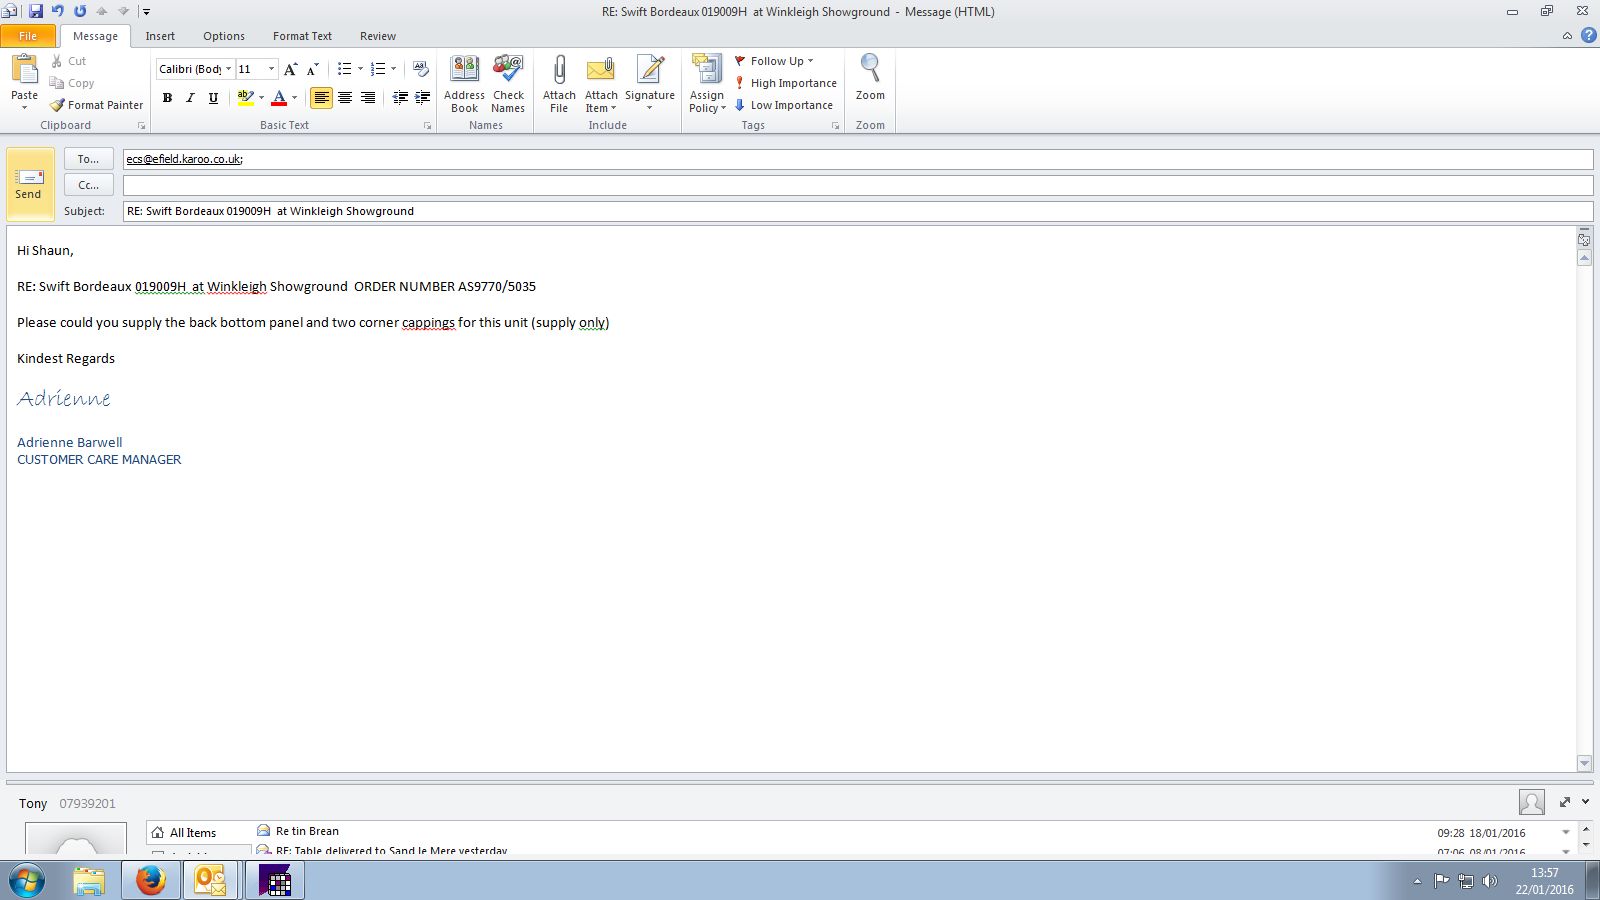Screen dimensions: 1600x900
Task: Center the paragraph text
Action: tap(345, 98)
